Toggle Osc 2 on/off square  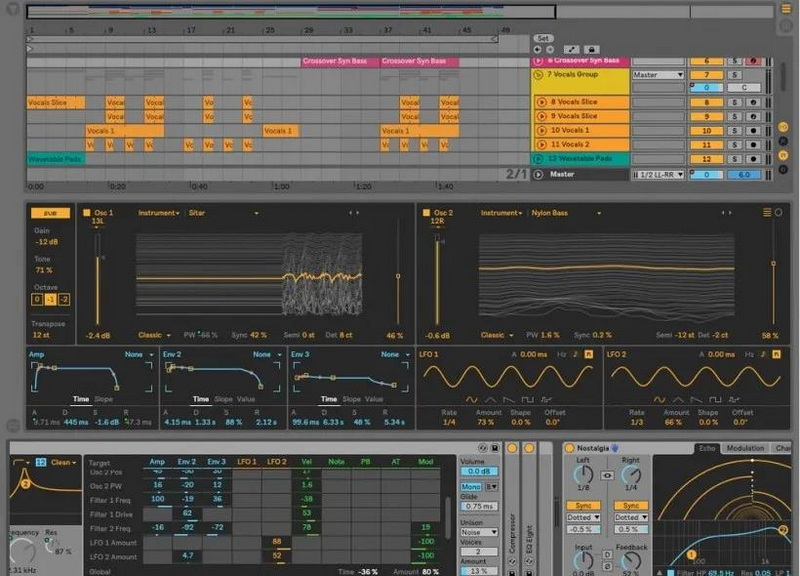pyautogui.click(x=426, y=213)
